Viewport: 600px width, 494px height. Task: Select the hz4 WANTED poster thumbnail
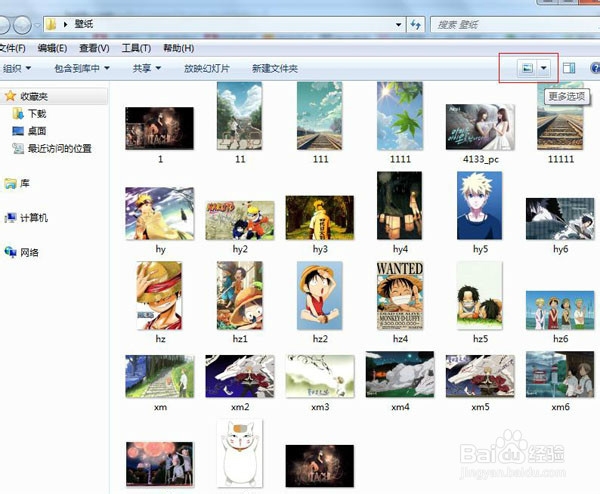point(400,295)
